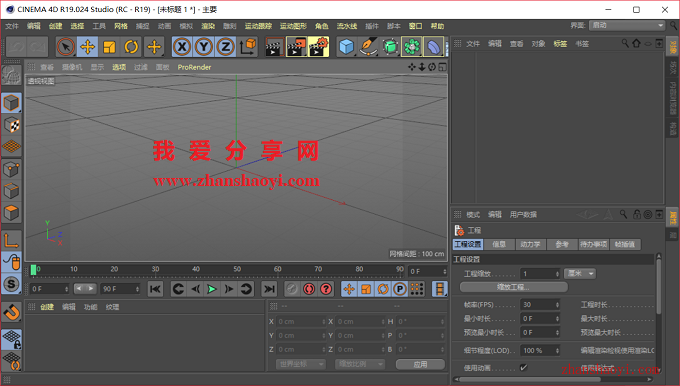
Task: Click the 应用 button in coordinates panel
Action: click(x=420, y=364)
